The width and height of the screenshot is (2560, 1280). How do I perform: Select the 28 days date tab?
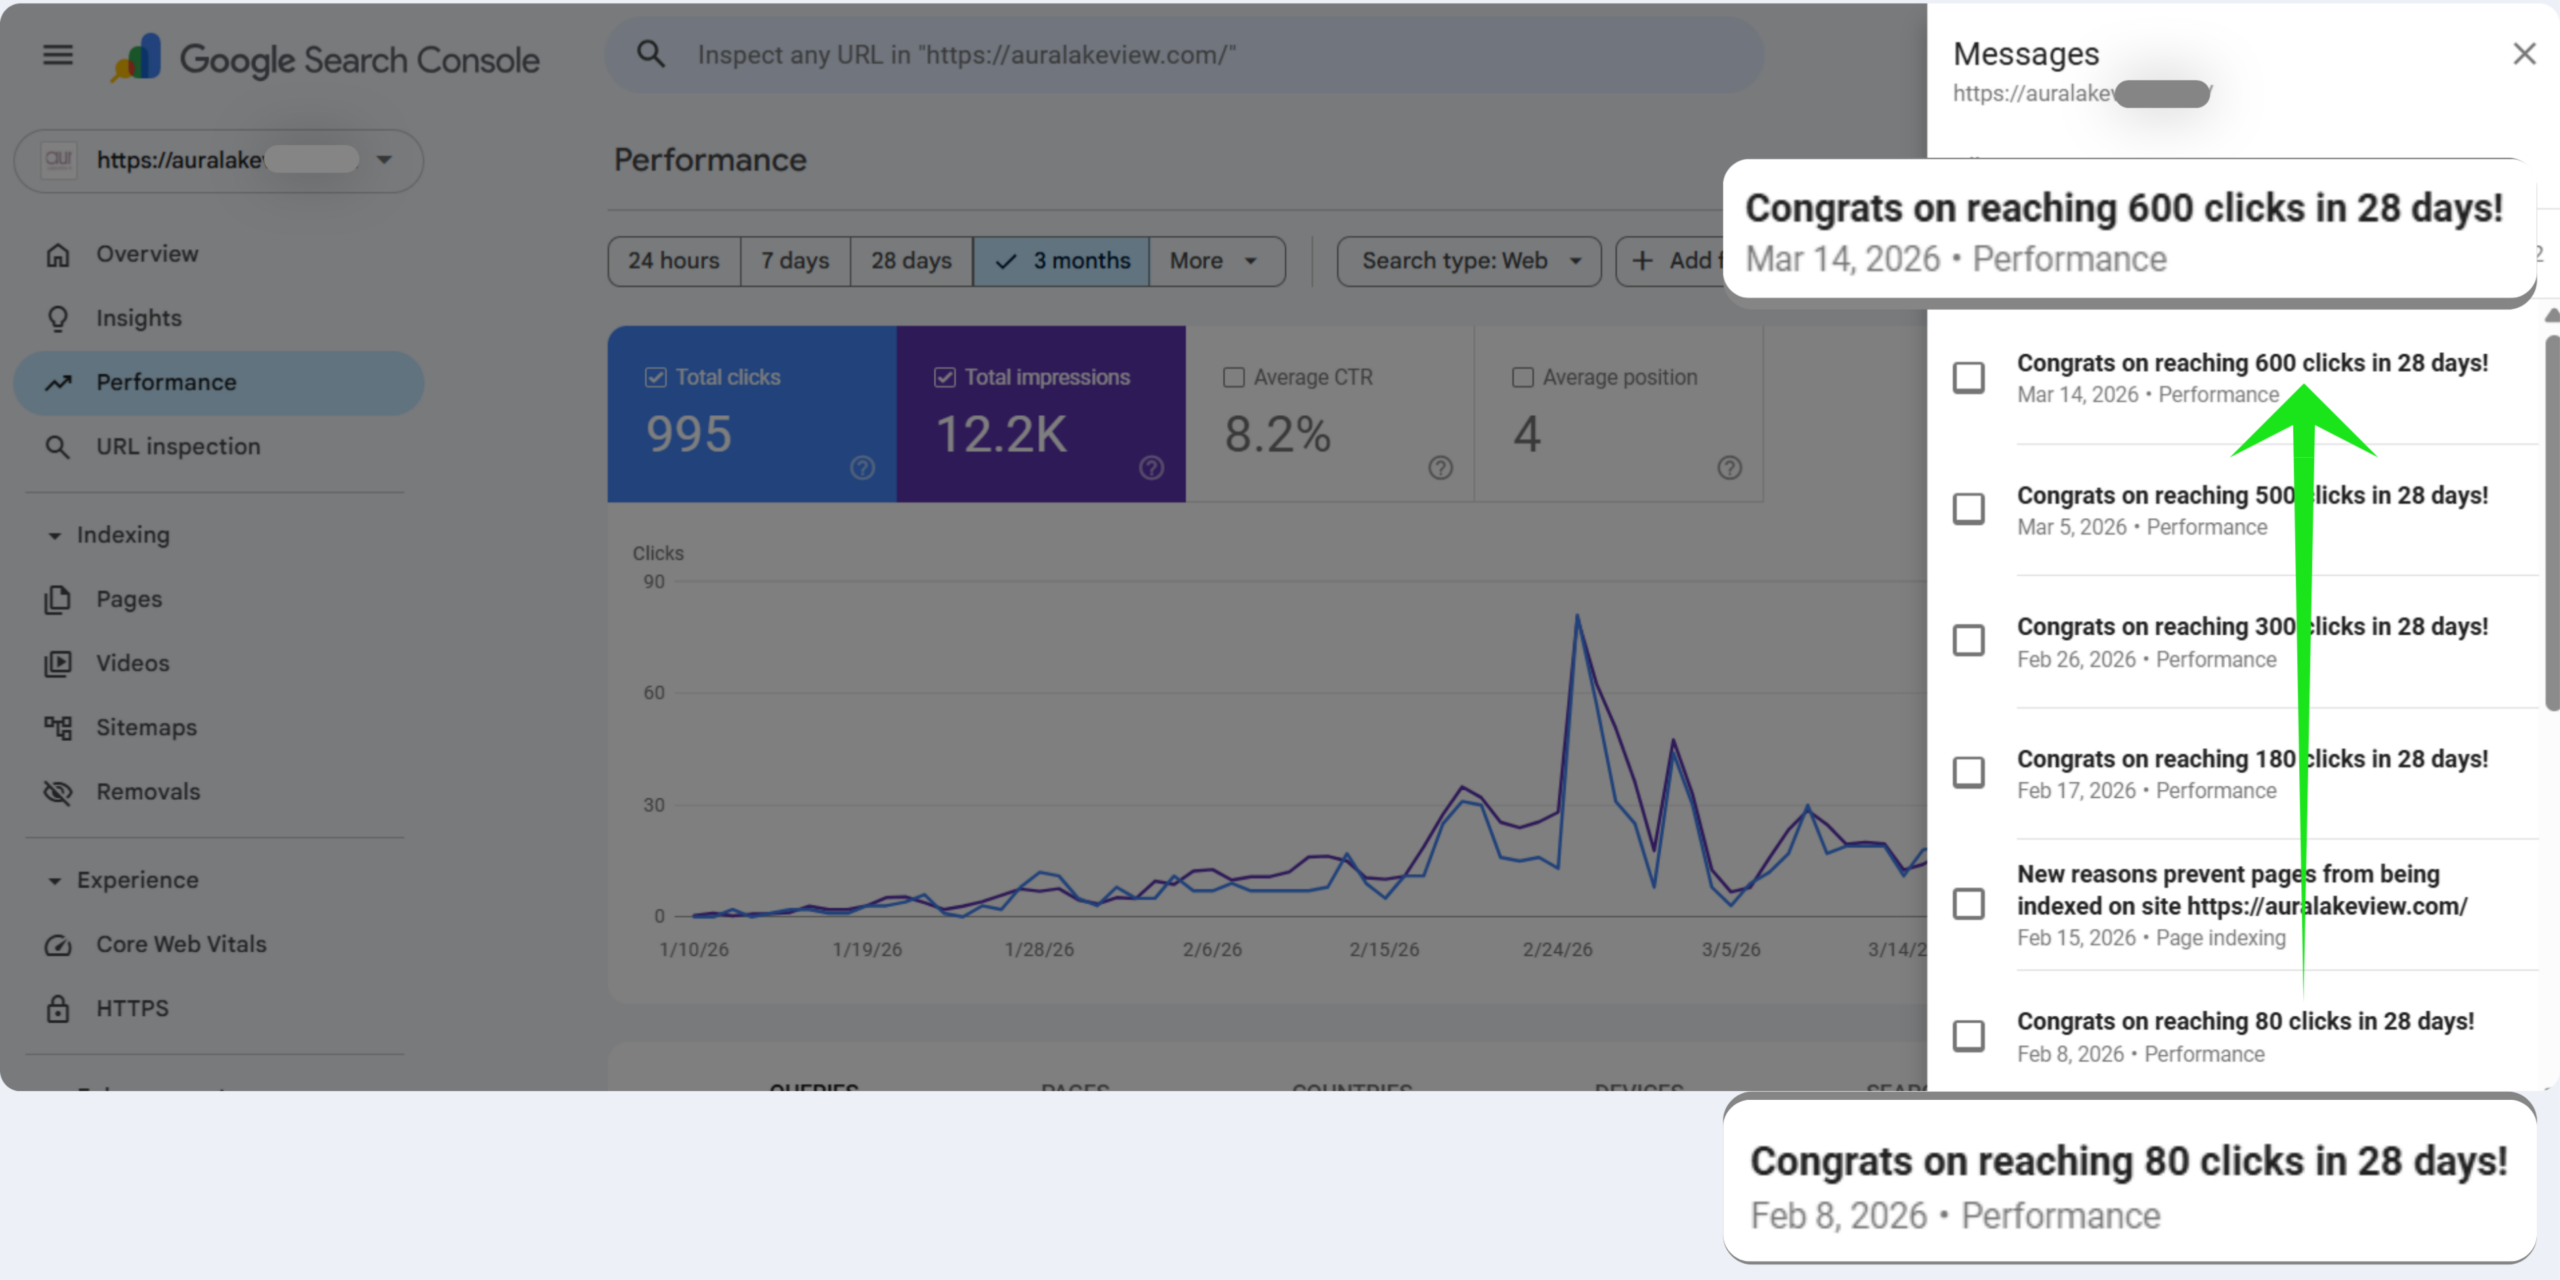click(911, 261)
